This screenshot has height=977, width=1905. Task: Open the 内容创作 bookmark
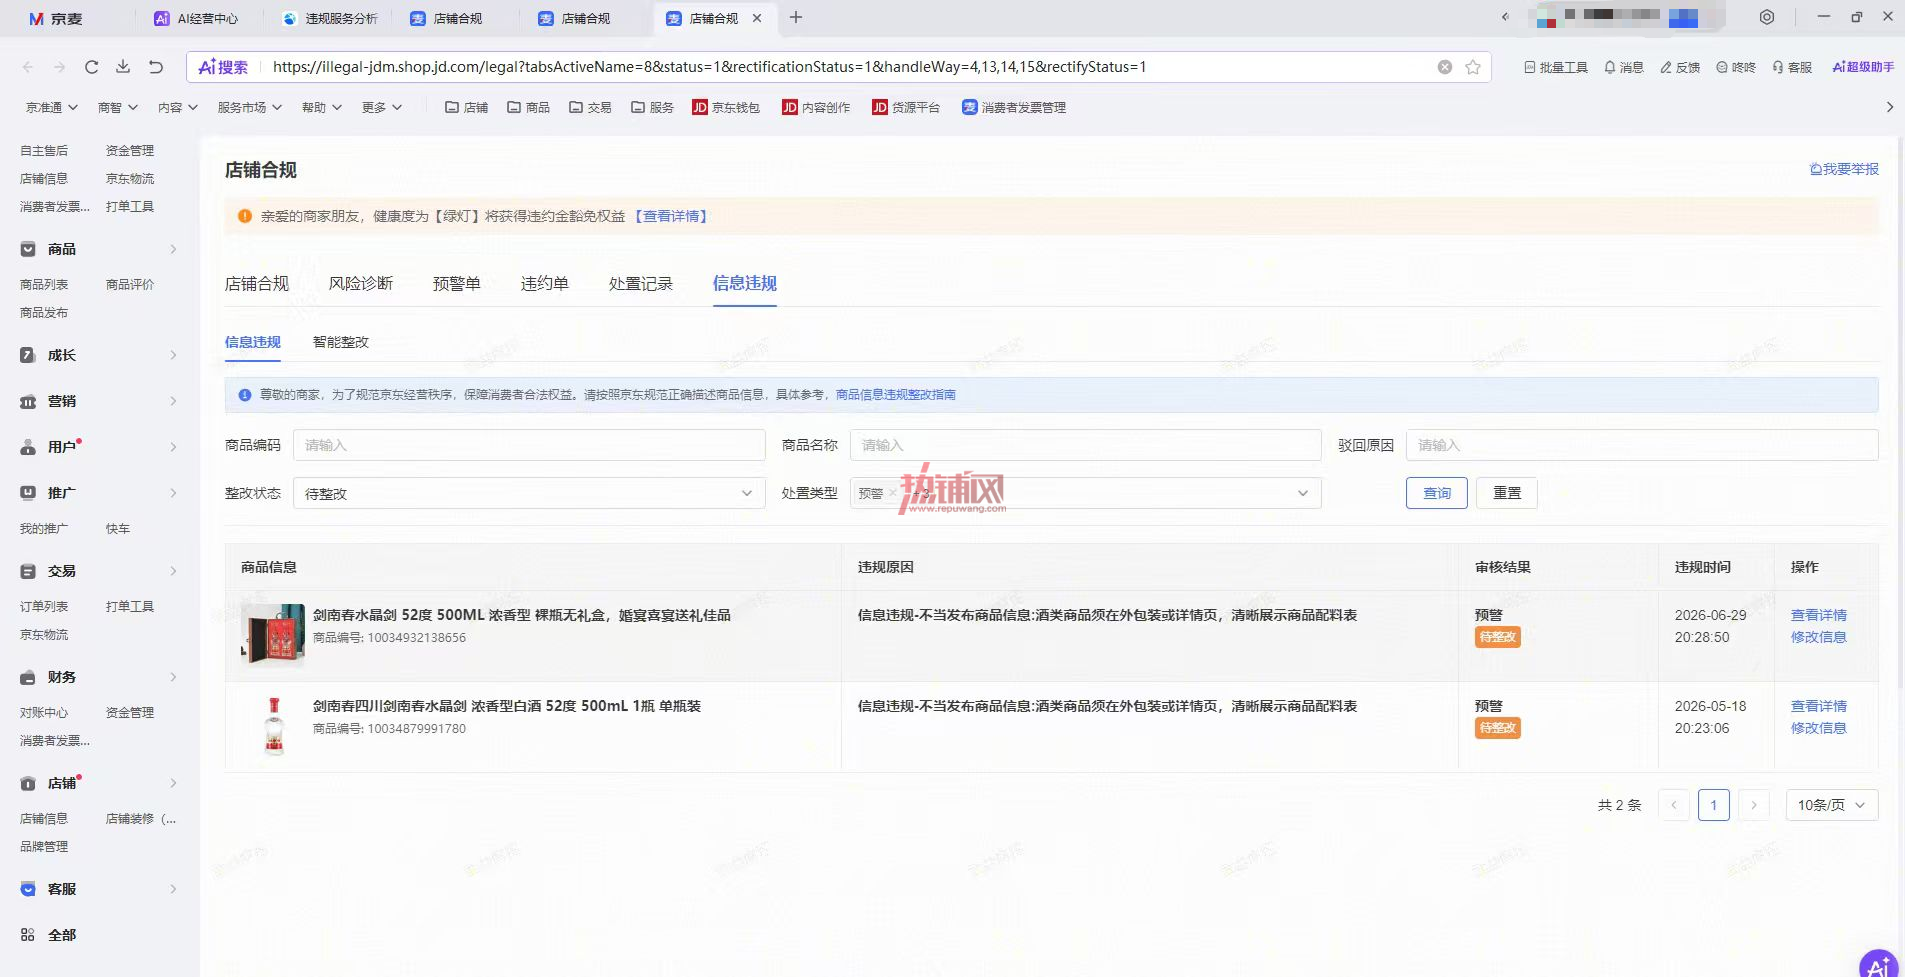816,107
